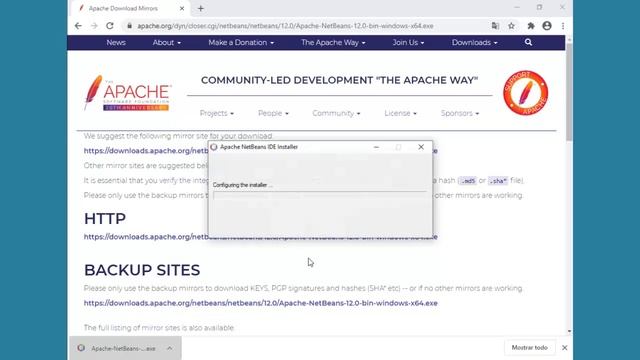The image size is (640, 360).
Task: Close the Apache Download Mirrors tab
Action: (182, 8)
